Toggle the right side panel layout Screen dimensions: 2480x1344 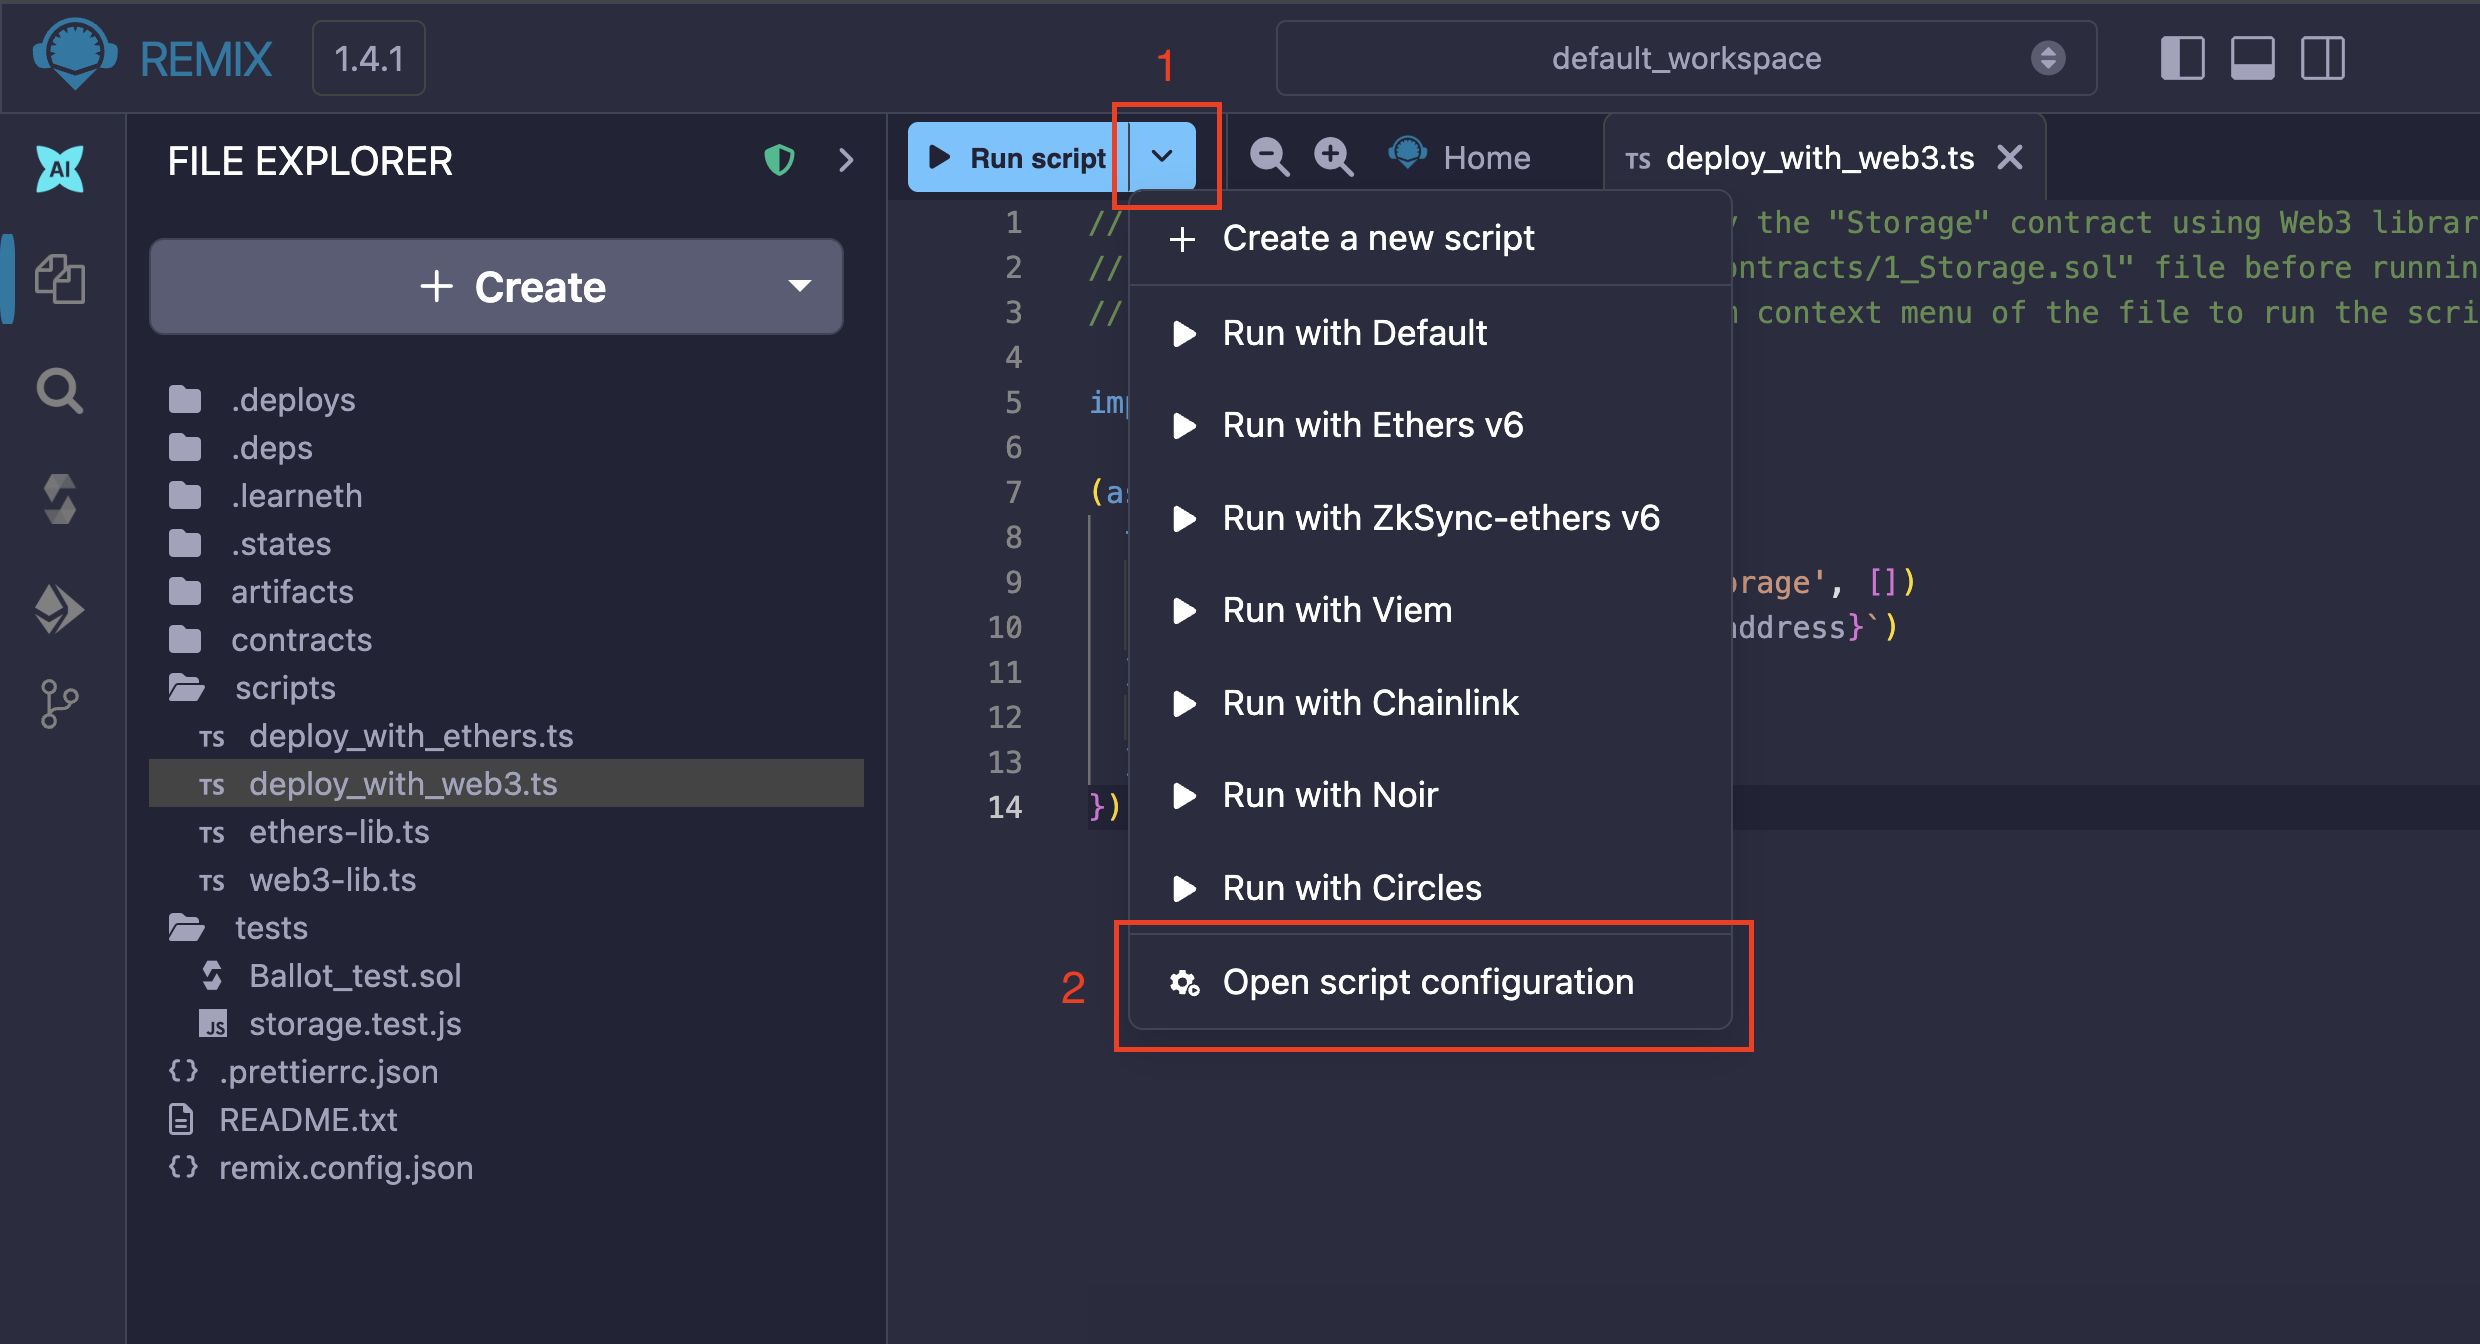click(x=2322, y=58)
